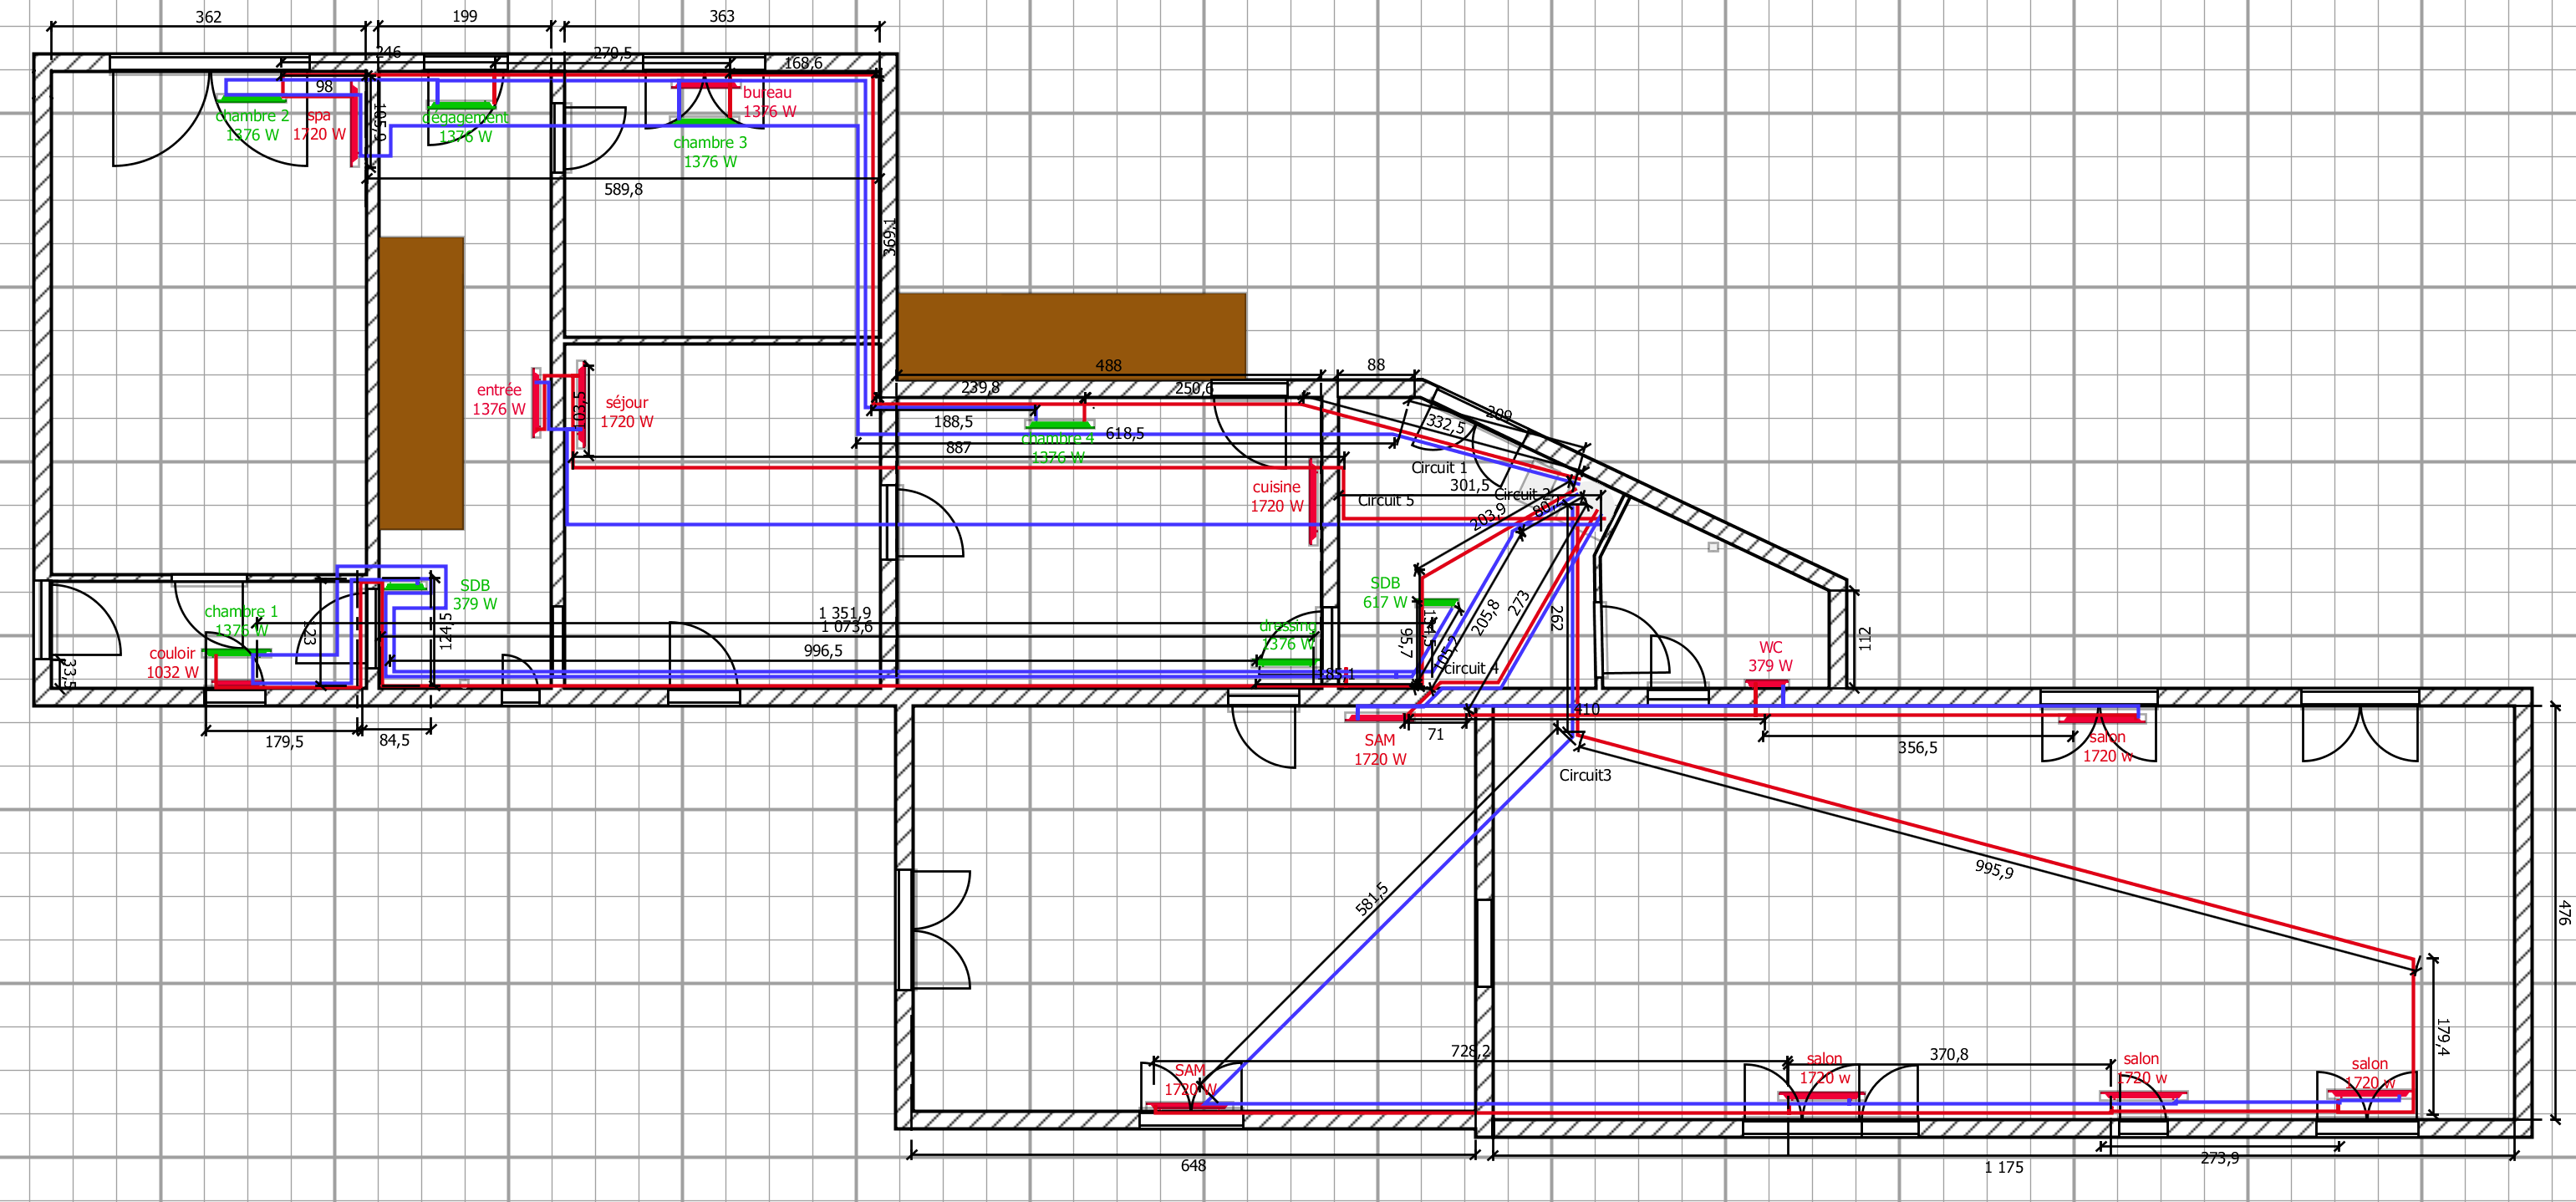Click the chambre 4 1376 W label
This screenshot has width=2576, height=1202.
pyautogui.click(x=1057, y=448)
